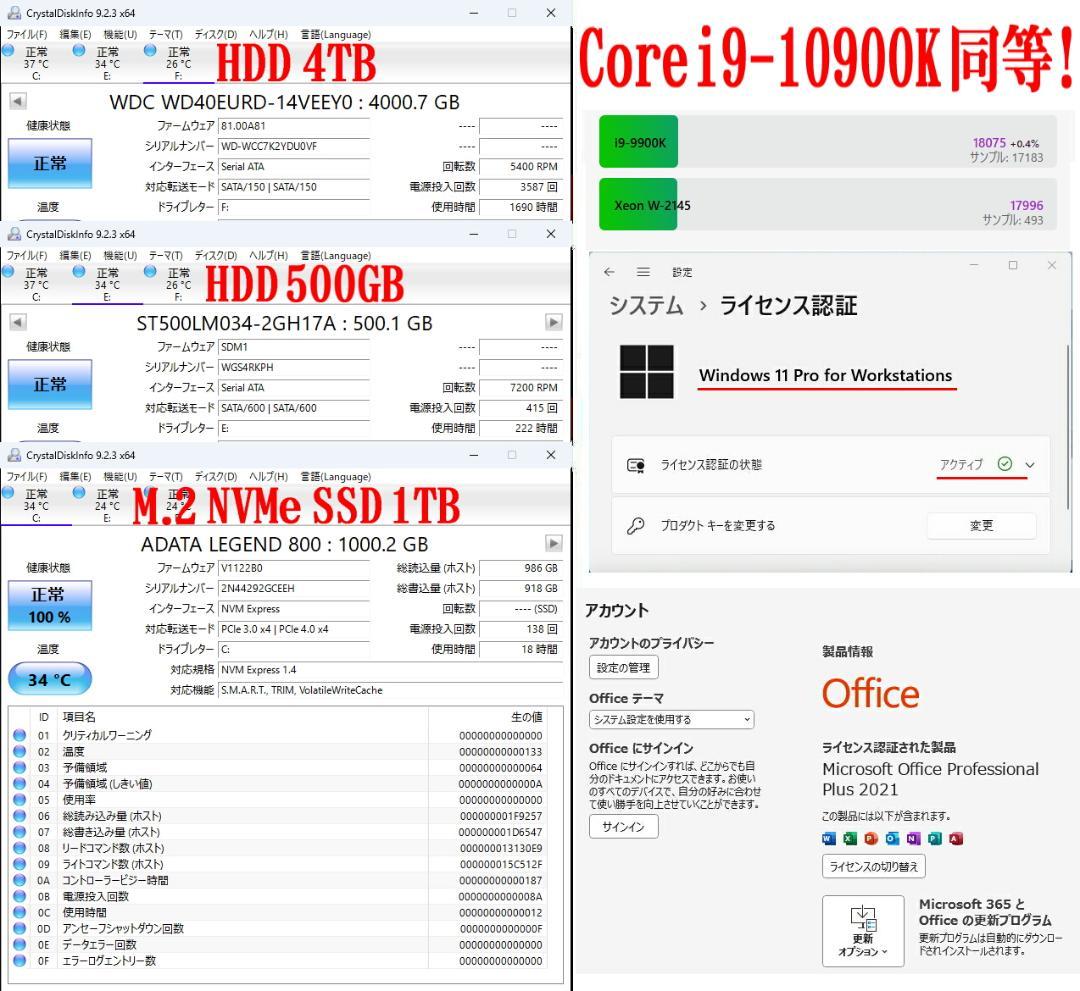Click the SATA/600 | SATA/600 transfer mode value
Image resolution: width=1080 pixels, height=991 pixels.
click(294, 408)
